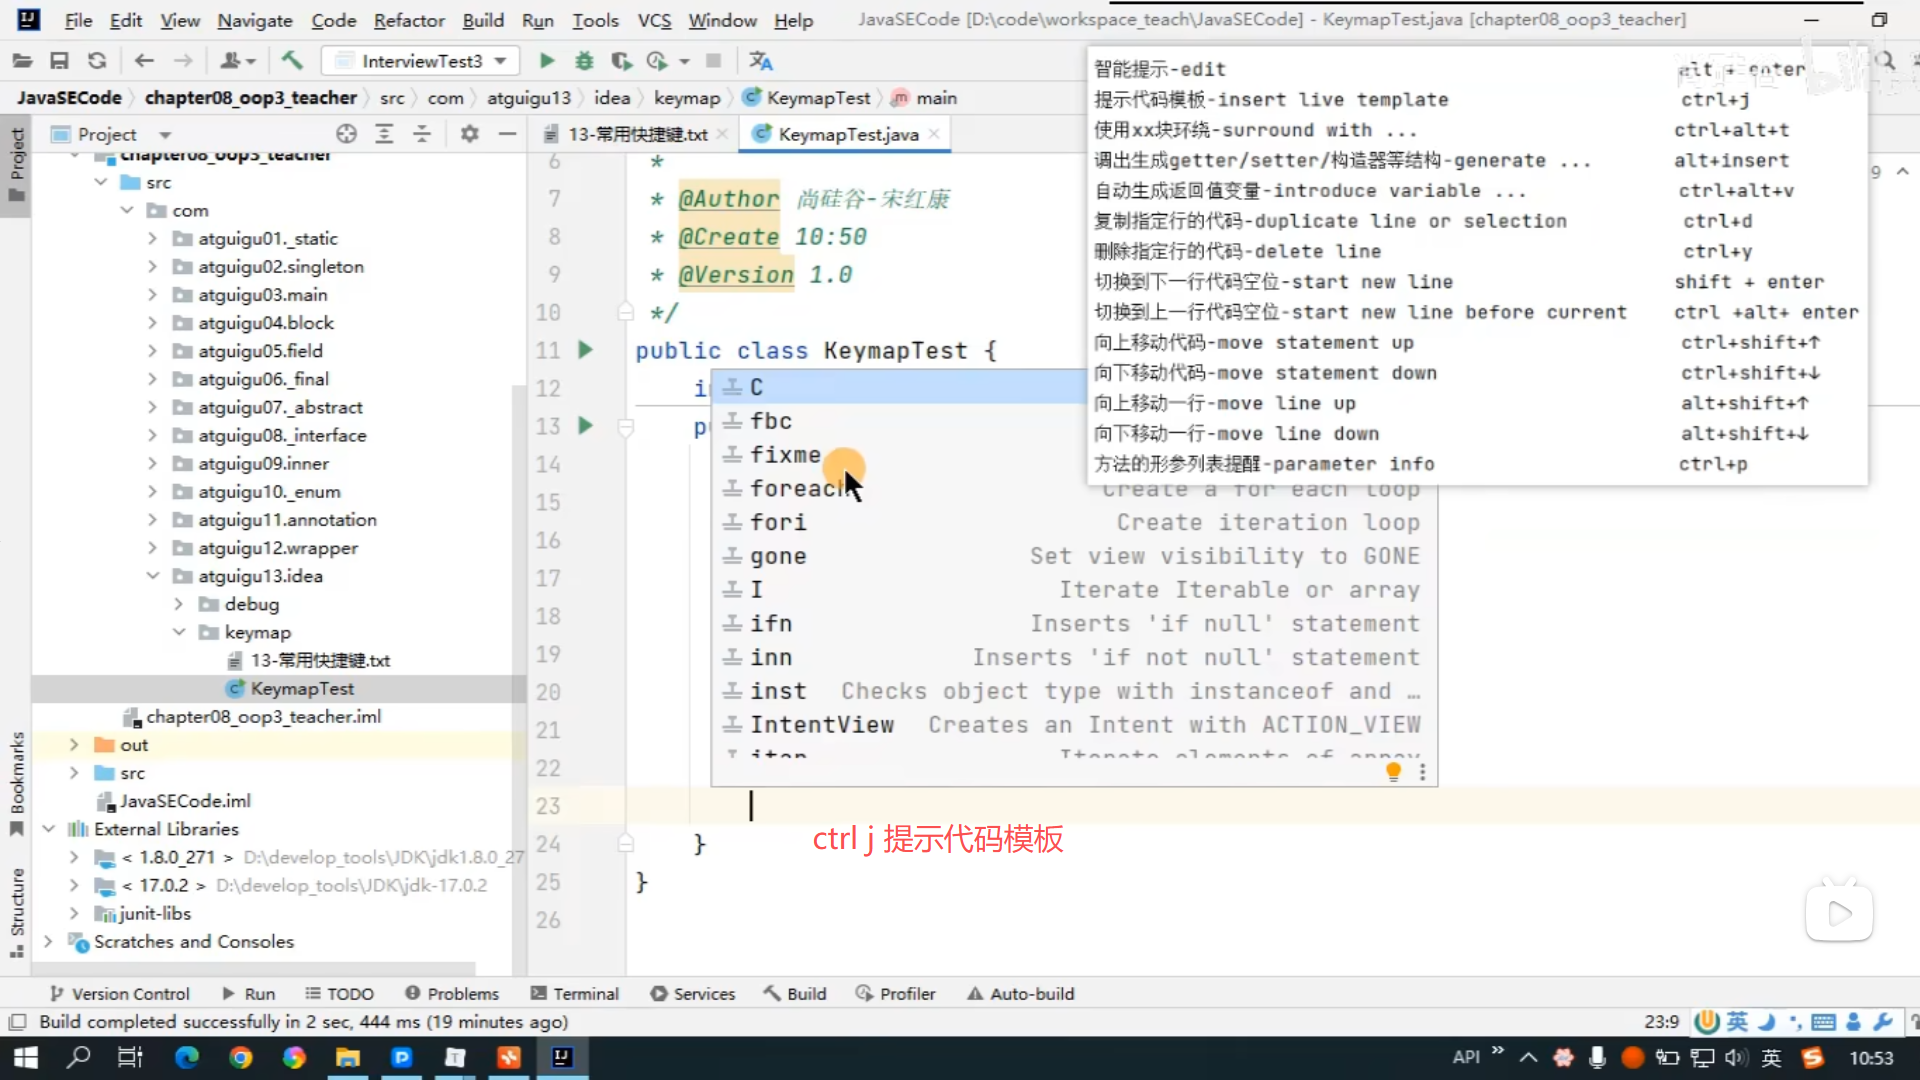Select the fori live template
The height and width of the screenshot is (1080, 1920).
click(777, 522)
